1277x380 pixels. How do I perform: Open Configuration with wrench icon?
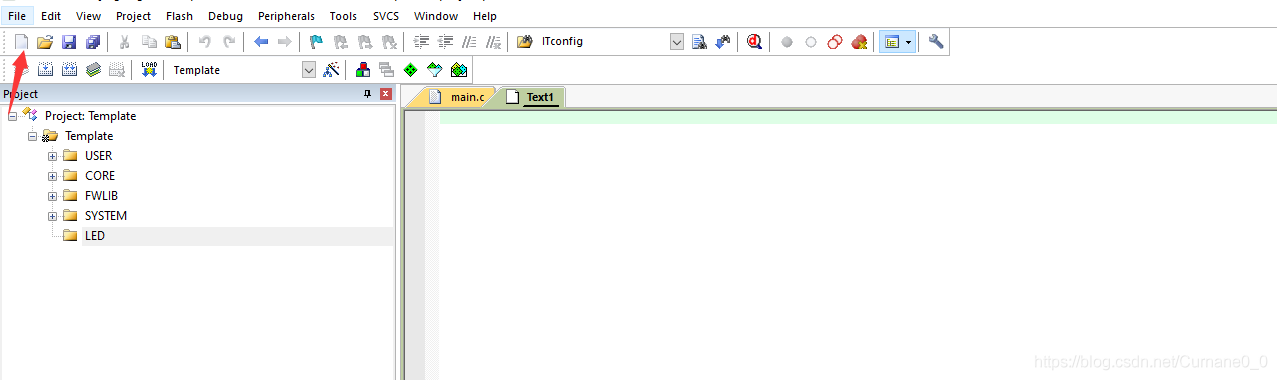pos(936,42)
